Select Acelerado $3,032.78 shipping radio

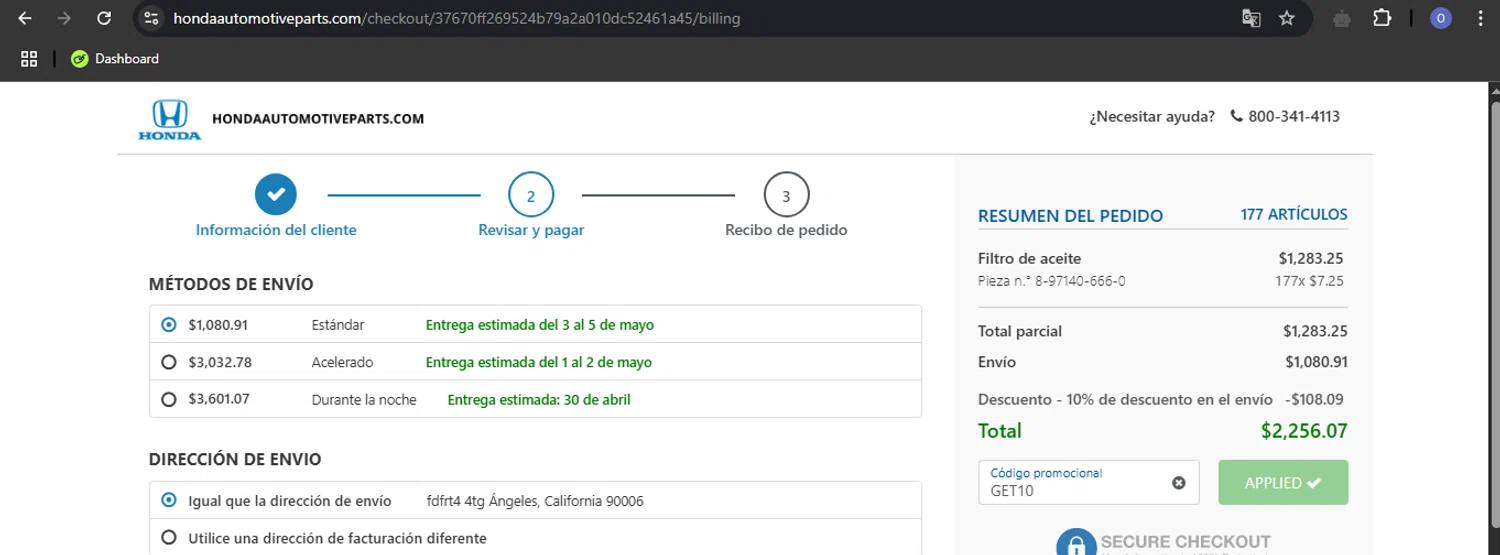coord(168,362)
